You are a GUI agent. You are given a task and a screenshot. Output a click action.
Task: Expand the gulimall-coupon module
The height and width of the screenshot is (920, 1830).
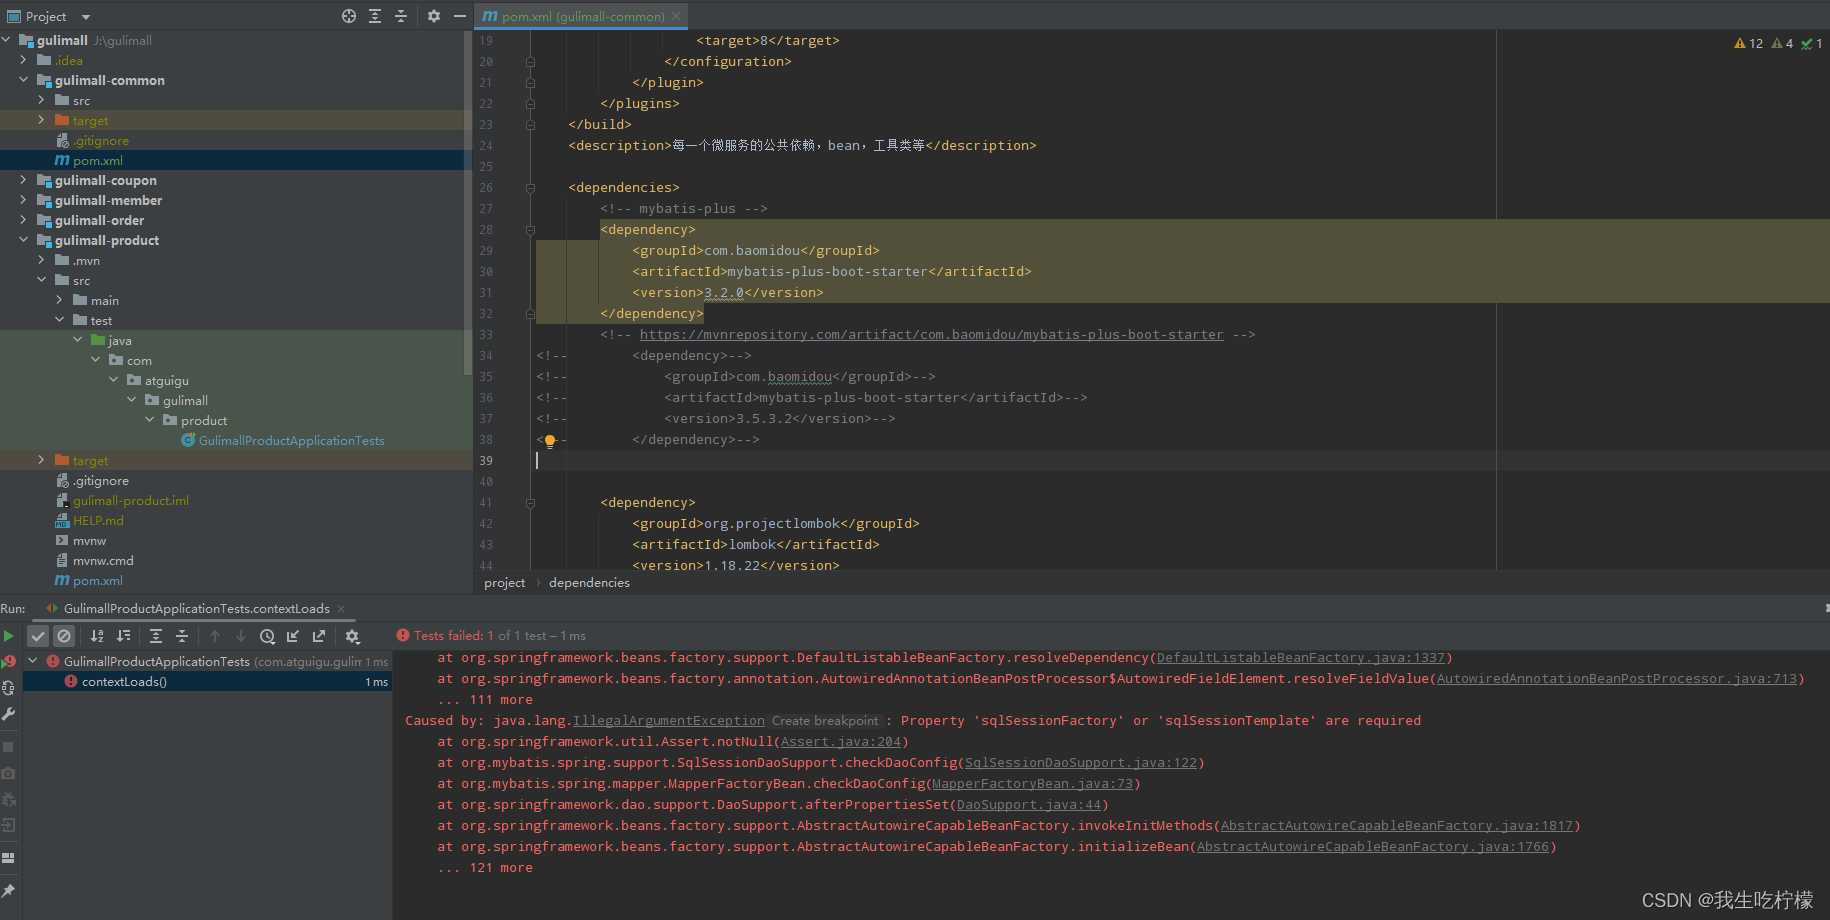[x=24, y=180]
